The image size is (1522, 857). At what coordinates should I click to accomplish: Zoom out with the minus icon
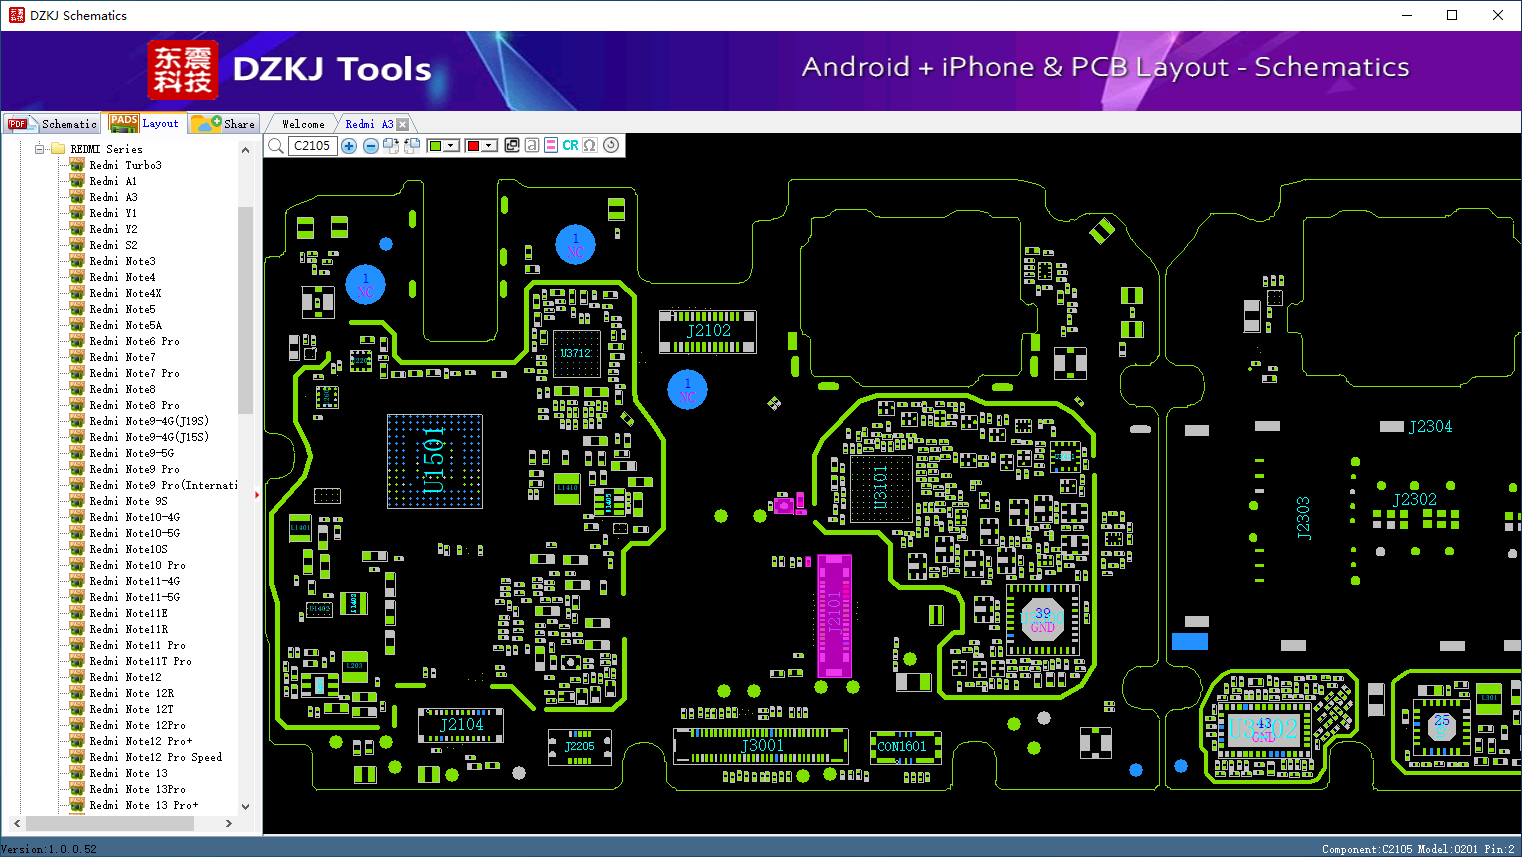[371, 146]
